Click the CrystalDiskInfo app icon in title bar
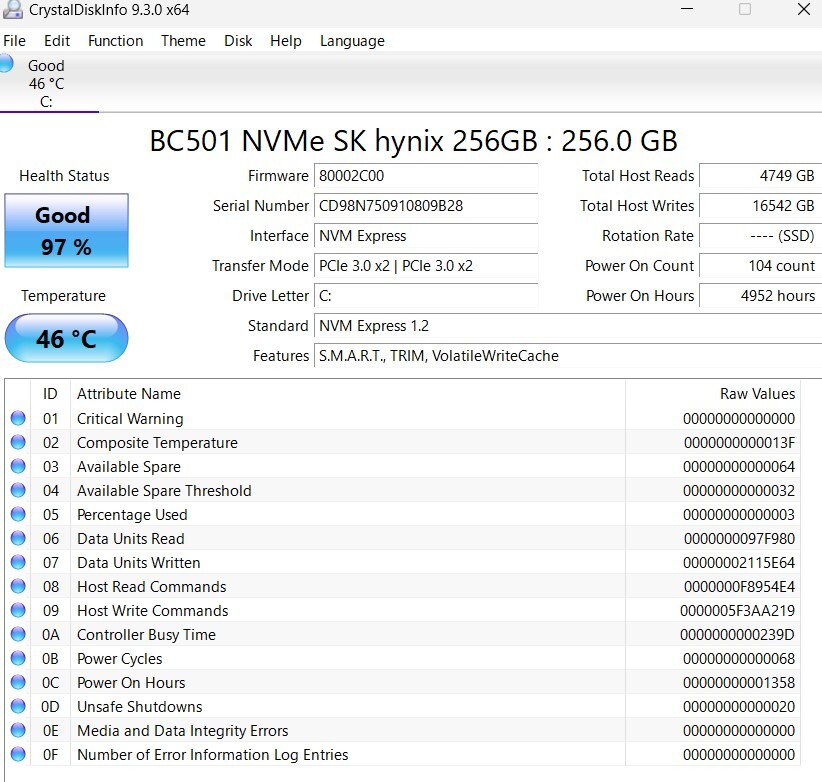The width and height of the screenshot is (822, 782). click(x=11, y=10)
